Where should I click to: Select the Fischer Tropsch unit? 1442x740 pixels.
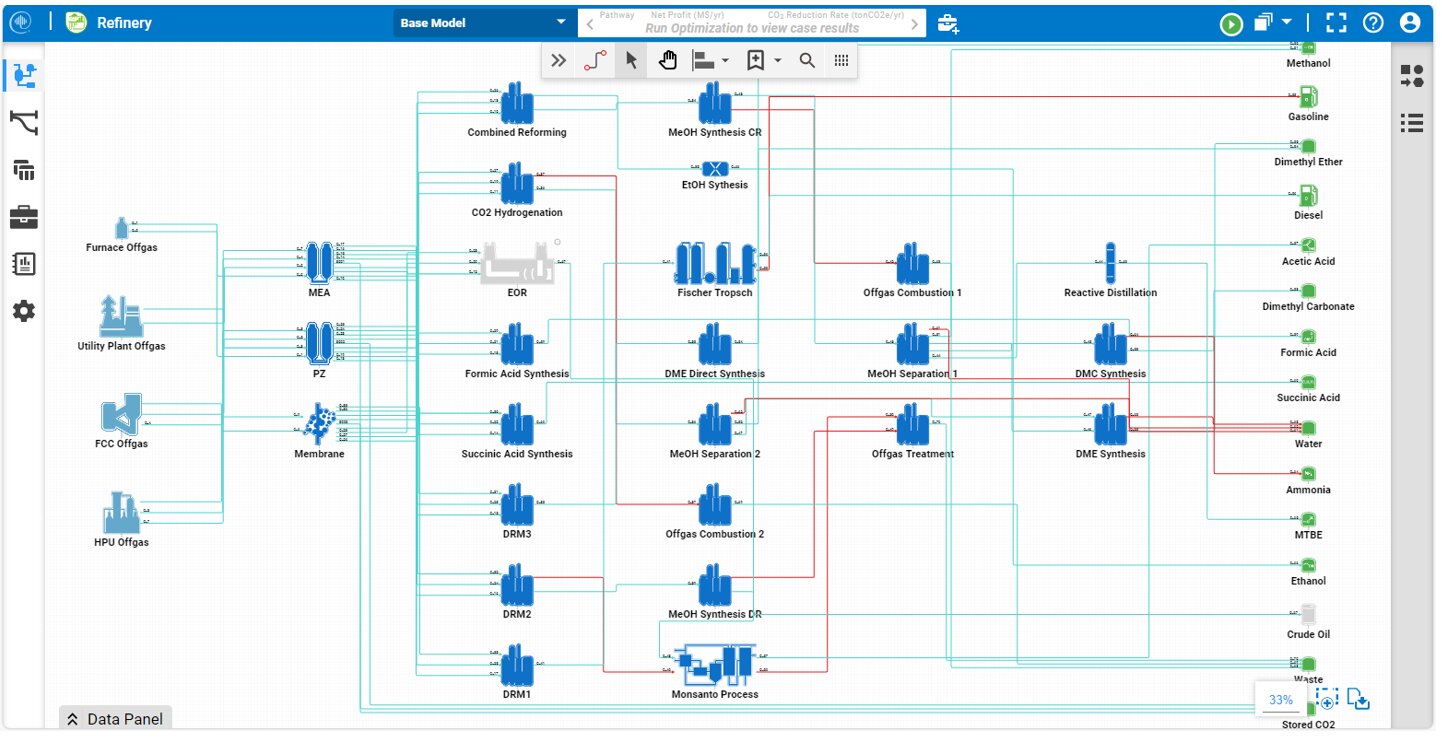click(x=714, y=264)
